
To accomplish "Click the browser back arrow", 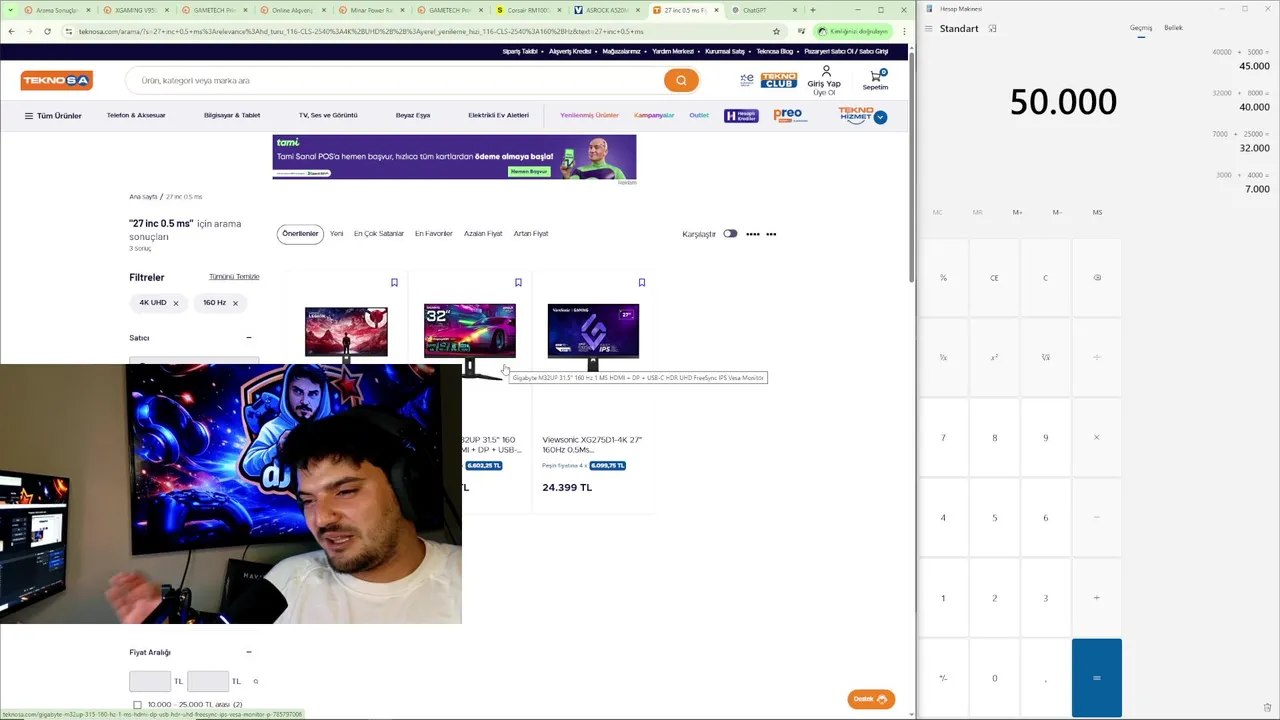I will [x=11, y=31].
